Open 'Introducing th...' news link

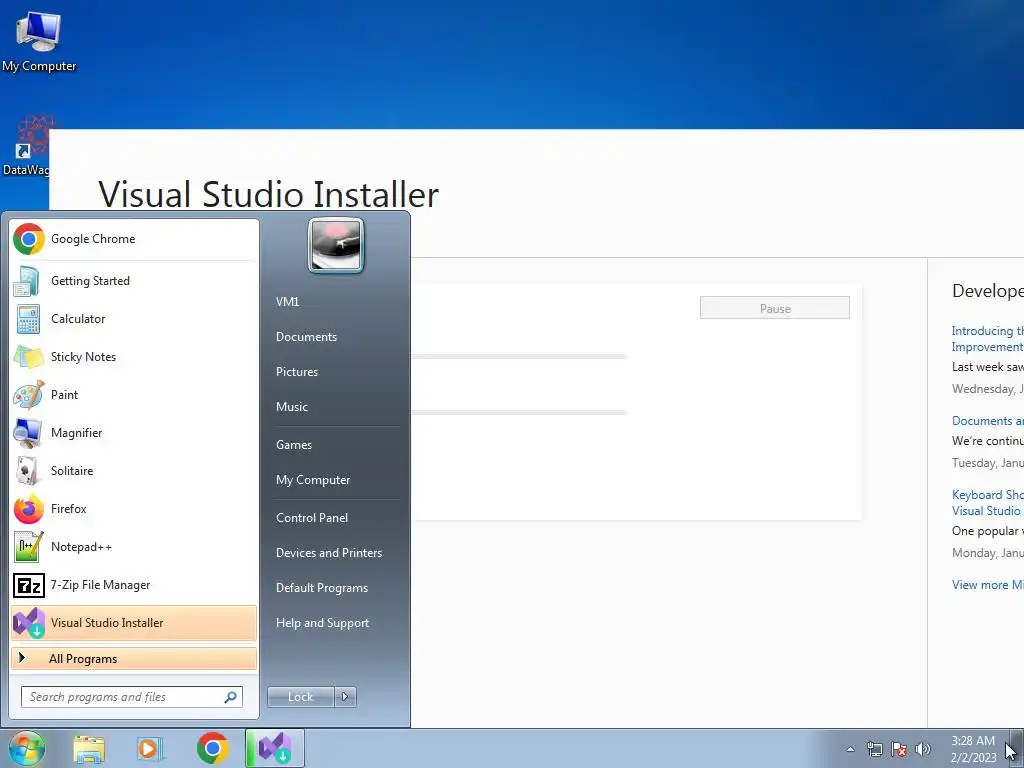click(987, 339)
